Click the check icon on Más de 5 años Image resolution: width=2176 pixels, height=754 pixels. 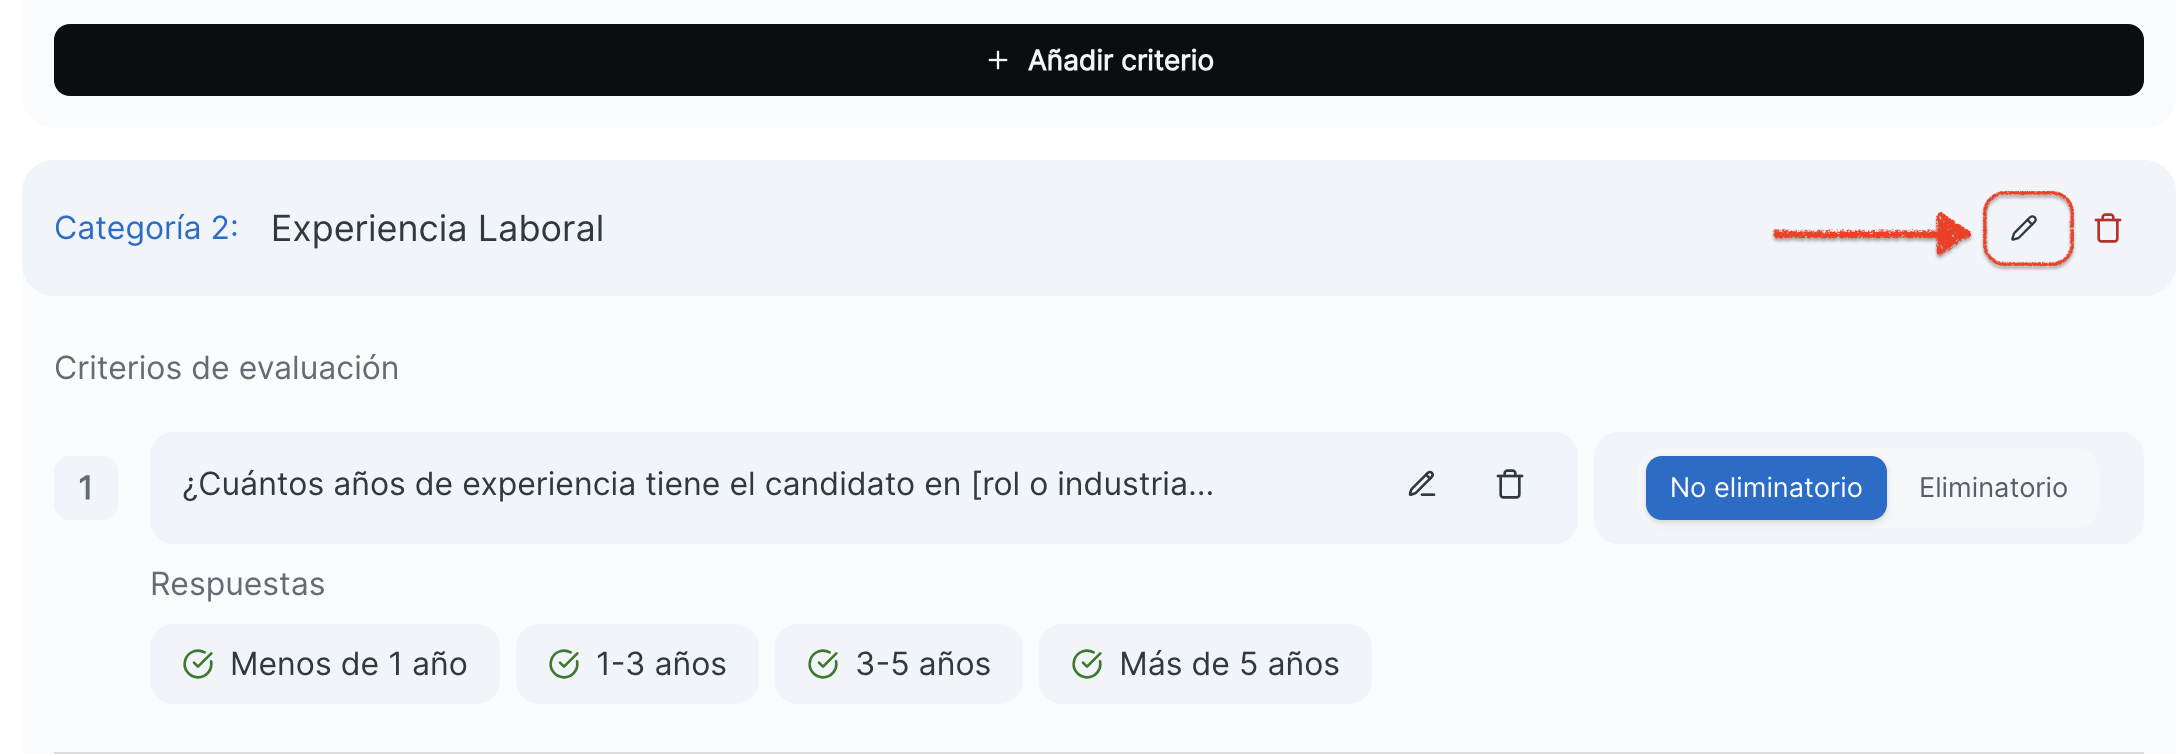(x=1087, y=664)
